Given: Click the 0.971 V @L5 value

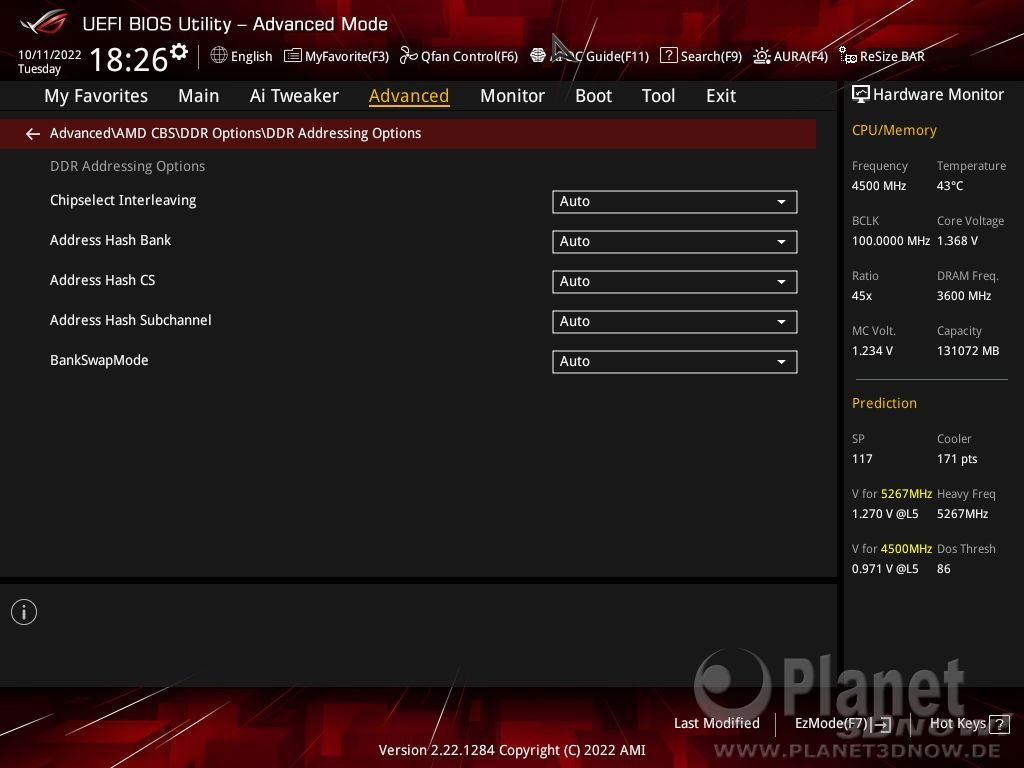Looking at the screenshot, I should pos(885,568).
